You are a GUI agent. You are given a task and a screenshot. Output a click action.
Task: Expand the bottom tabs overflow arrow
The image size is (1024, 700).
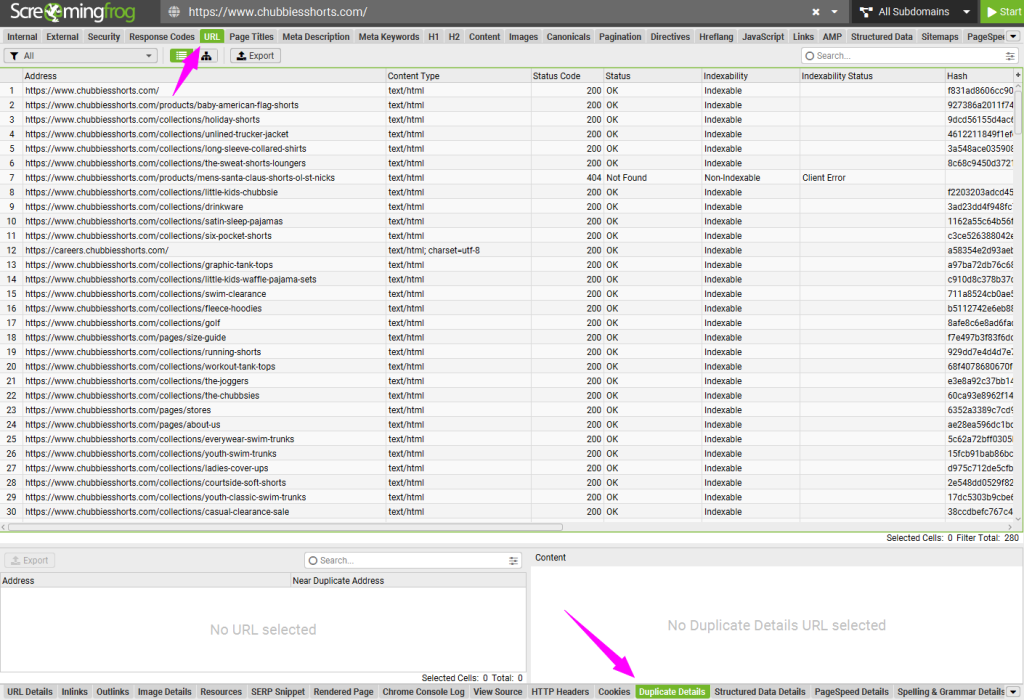tap(1013, 692)
